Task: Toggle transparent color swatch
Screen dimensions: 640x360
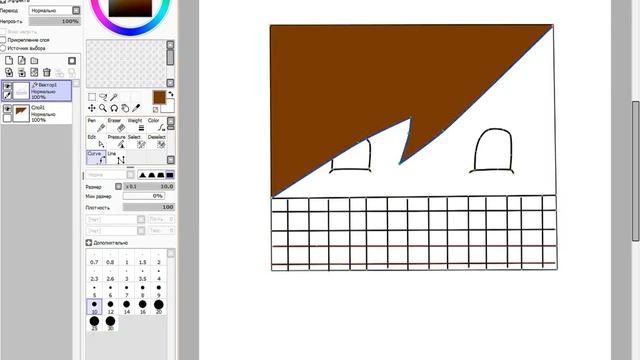Action: (x=156, y=110)
